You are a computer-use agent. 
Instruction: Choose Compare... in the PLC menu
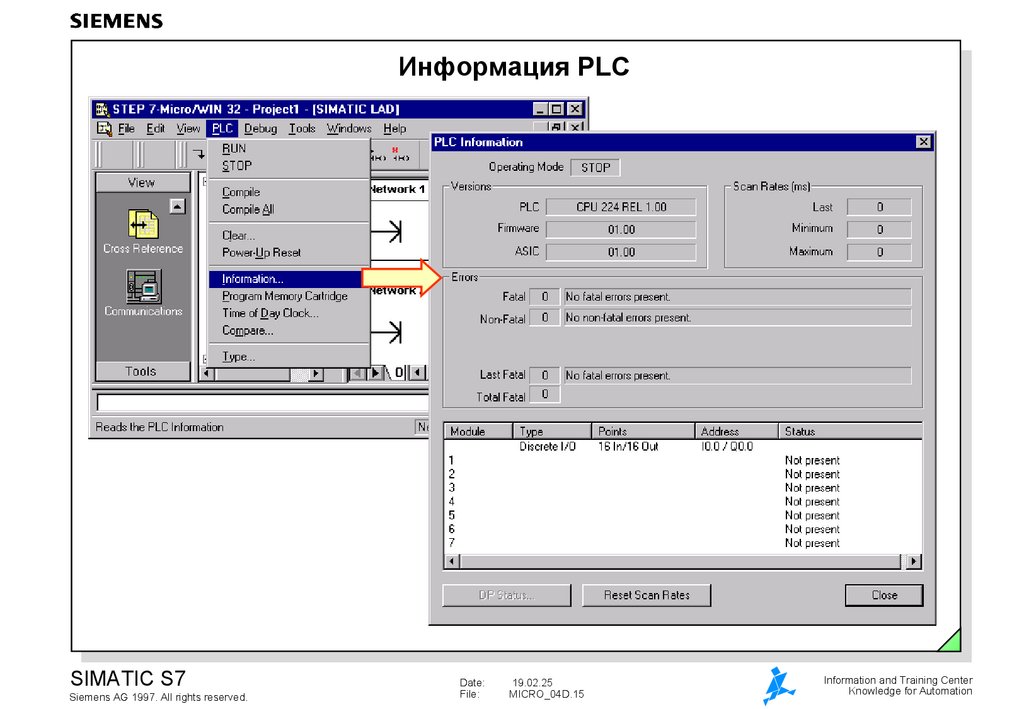click(x=288, y=330)
